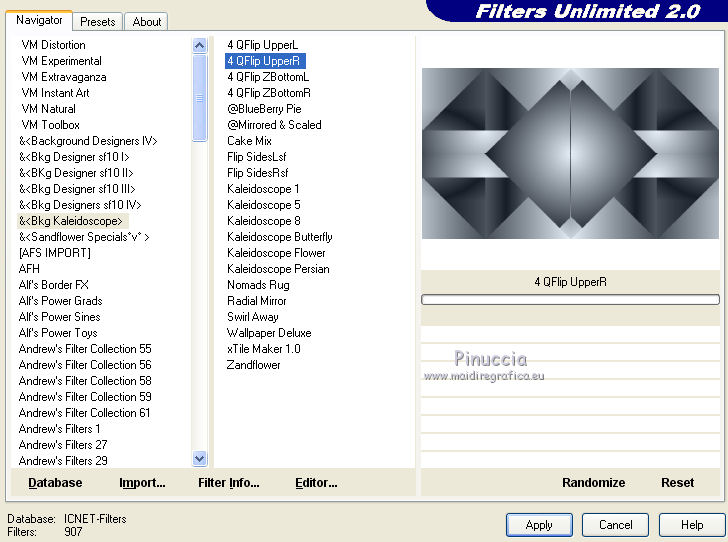This screenshot has height=542, width=728.
Task: Choose the @BlueBerry Pie filter
Action: click(264, 109)
